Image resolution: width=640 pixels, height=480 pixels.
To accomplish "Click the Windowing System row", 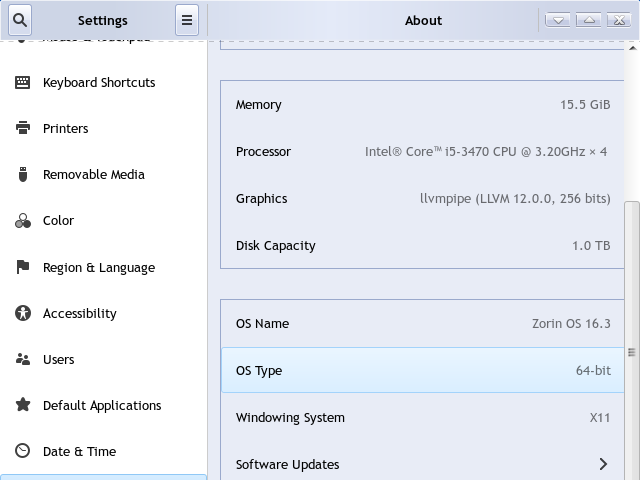I will 423,418.
